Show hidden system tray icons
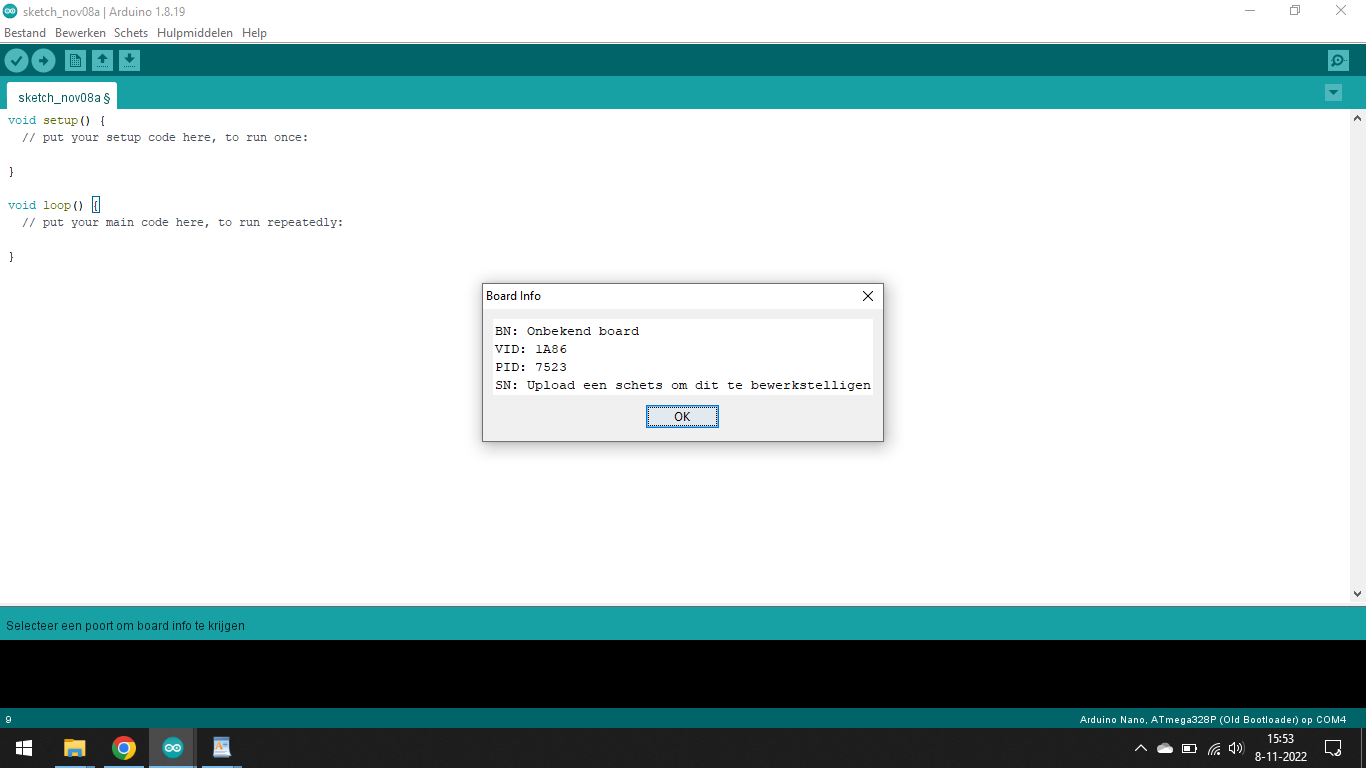Image resolution: width=1366 pixels, height=768 pixels. tap(1140, 748)
